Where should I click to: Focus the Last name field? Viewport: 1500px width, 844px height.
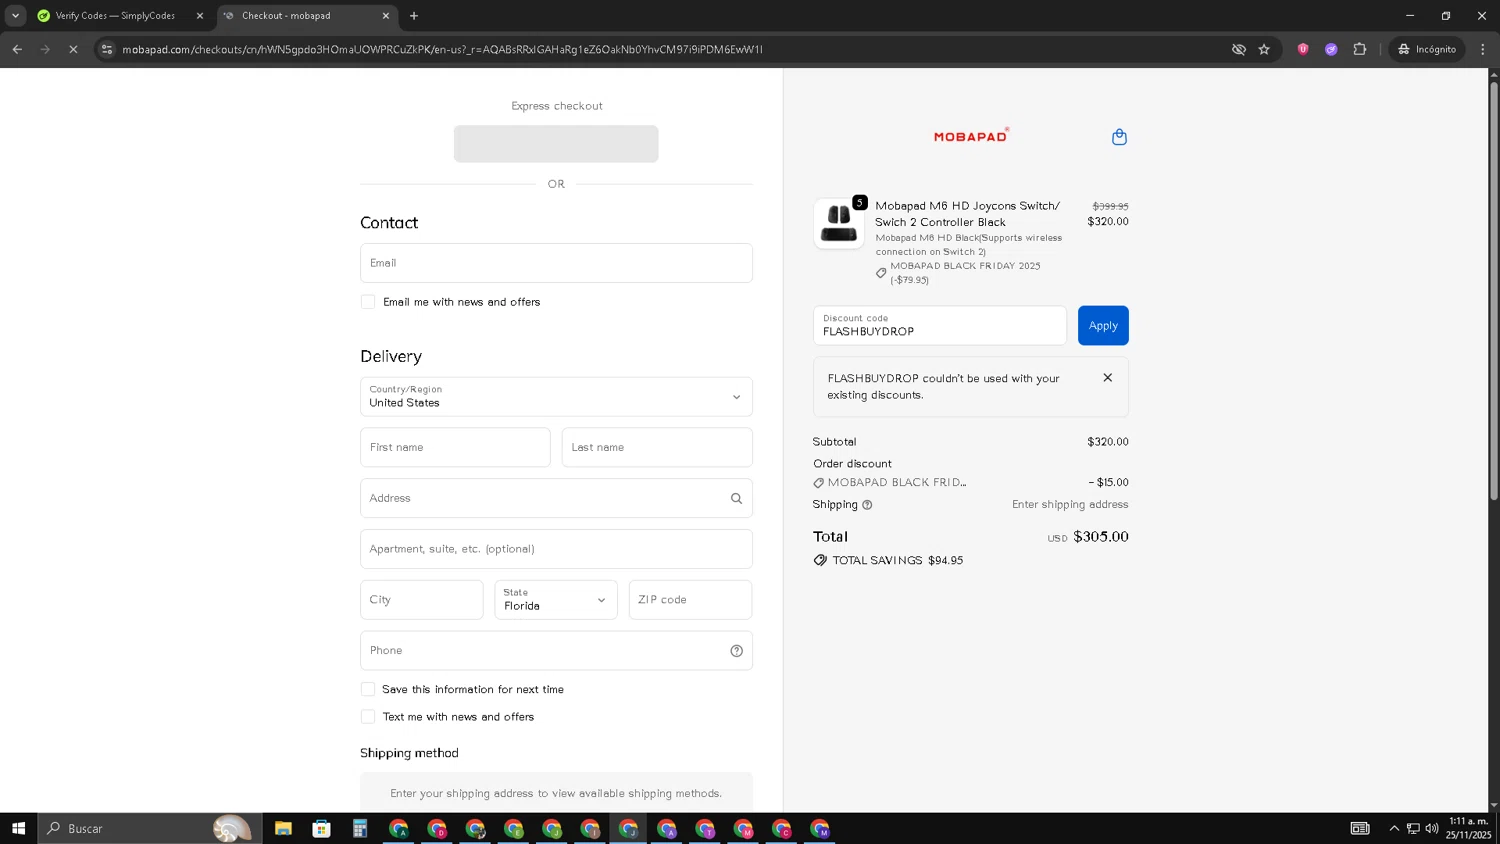pyautogui.click(x=657, y=447)
